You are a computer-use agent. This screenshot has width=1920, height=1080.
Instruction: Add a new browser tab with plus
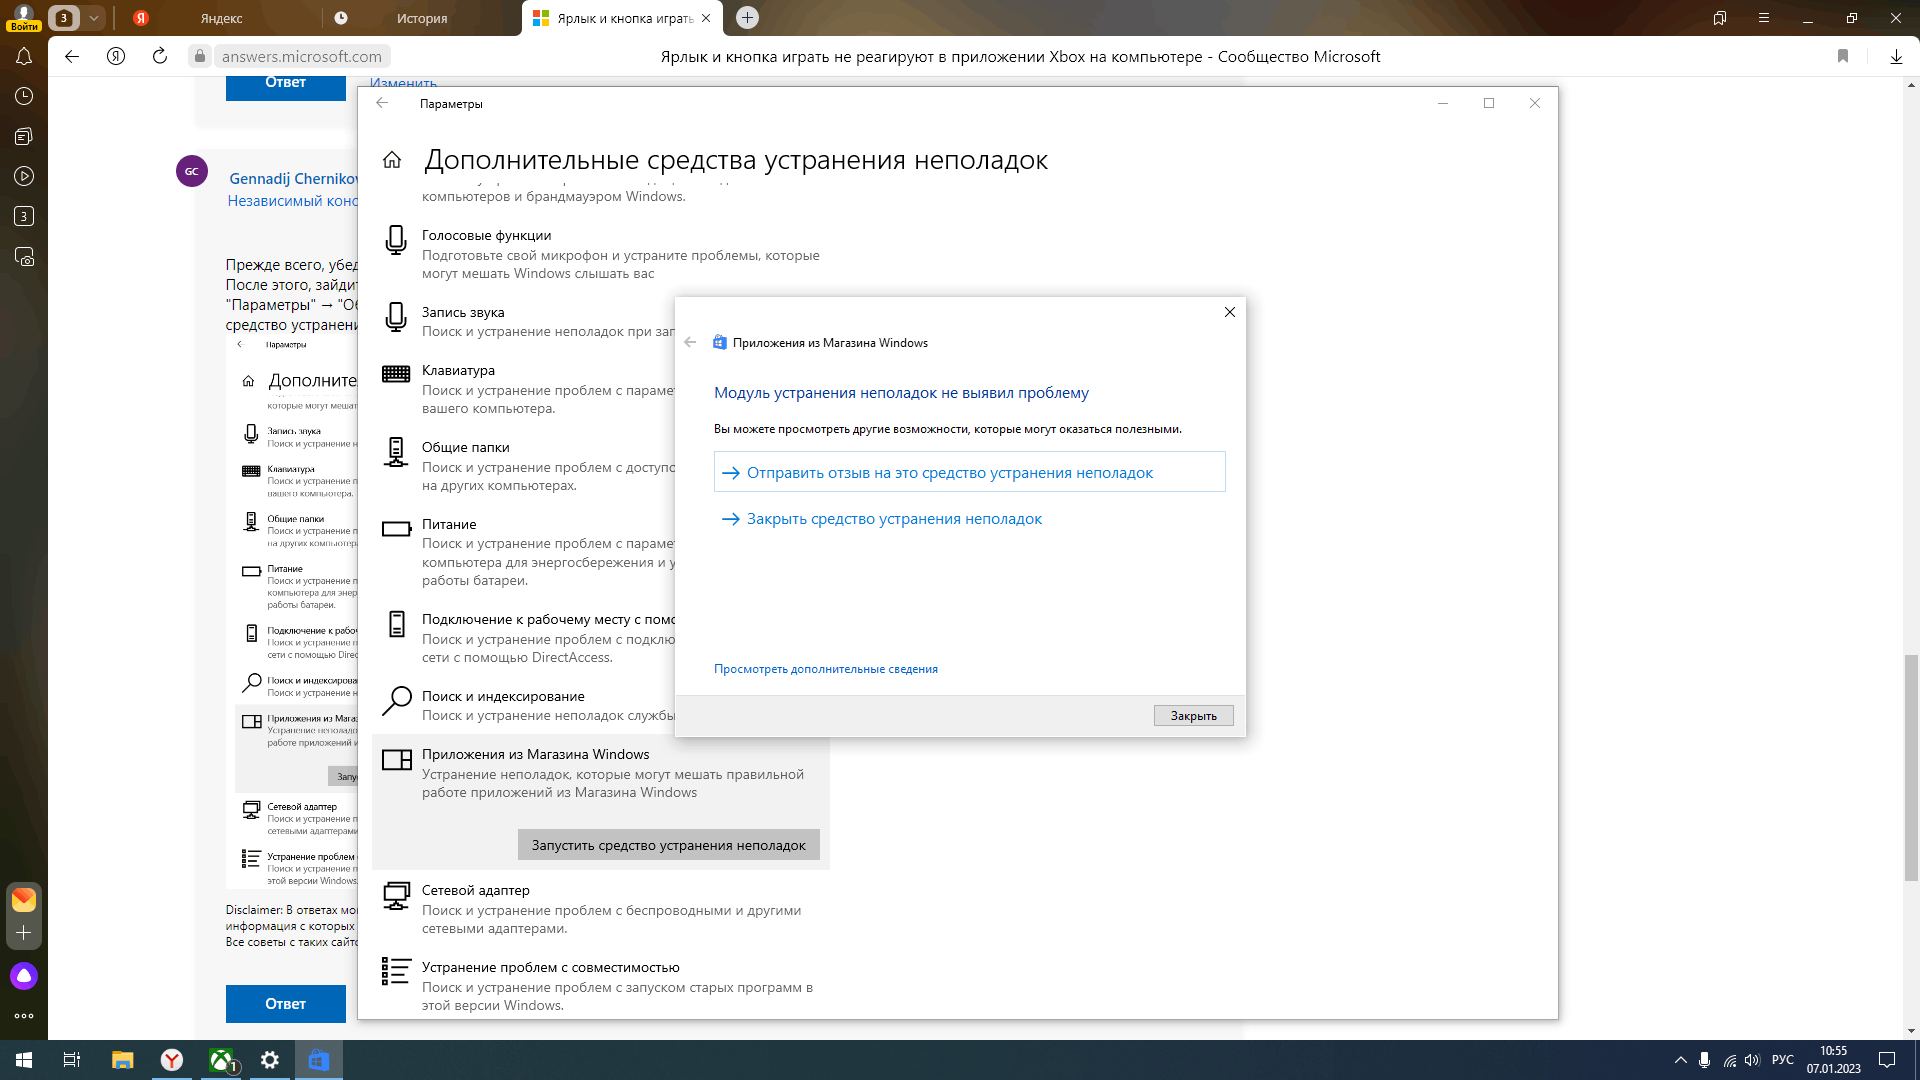[x=747, y=17]
